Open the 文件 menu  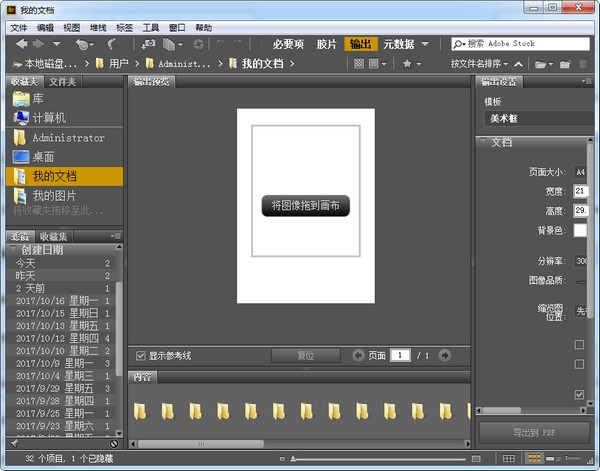click(19, 27)
